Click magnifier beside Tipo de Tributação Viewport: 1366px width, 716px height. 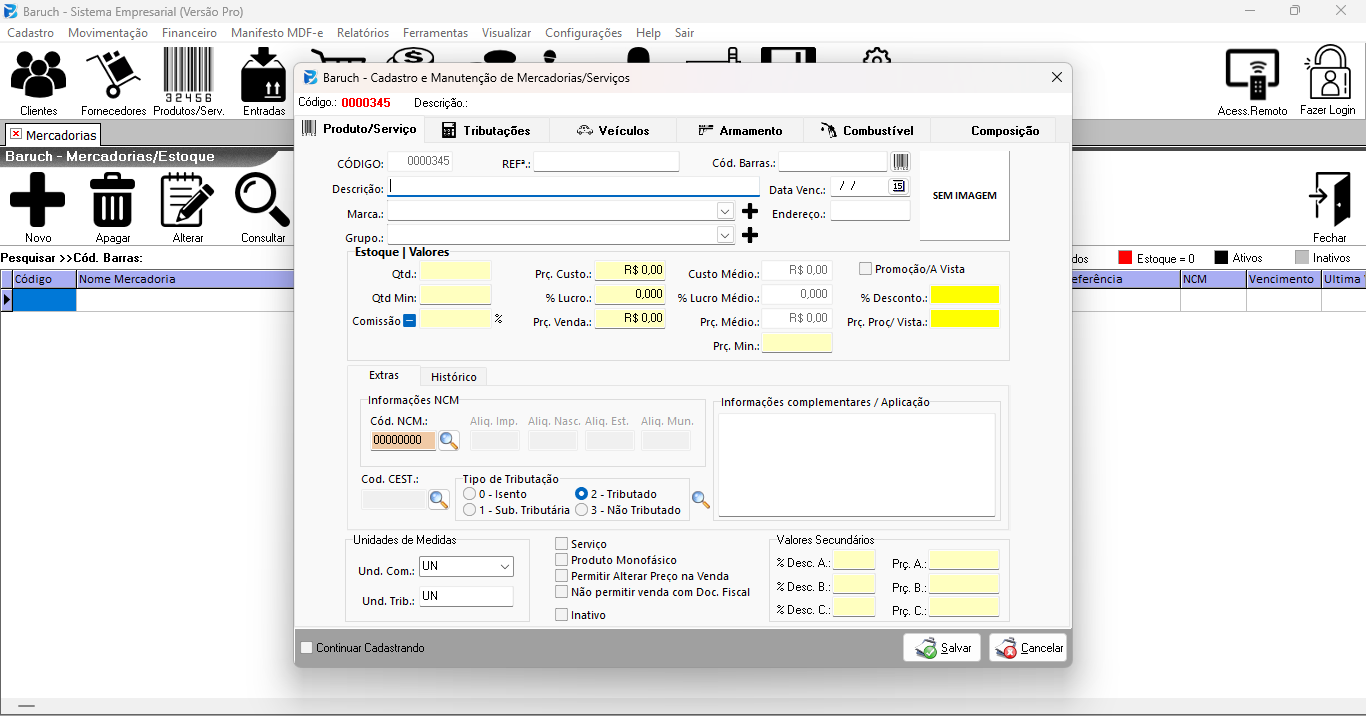point(701,500)
